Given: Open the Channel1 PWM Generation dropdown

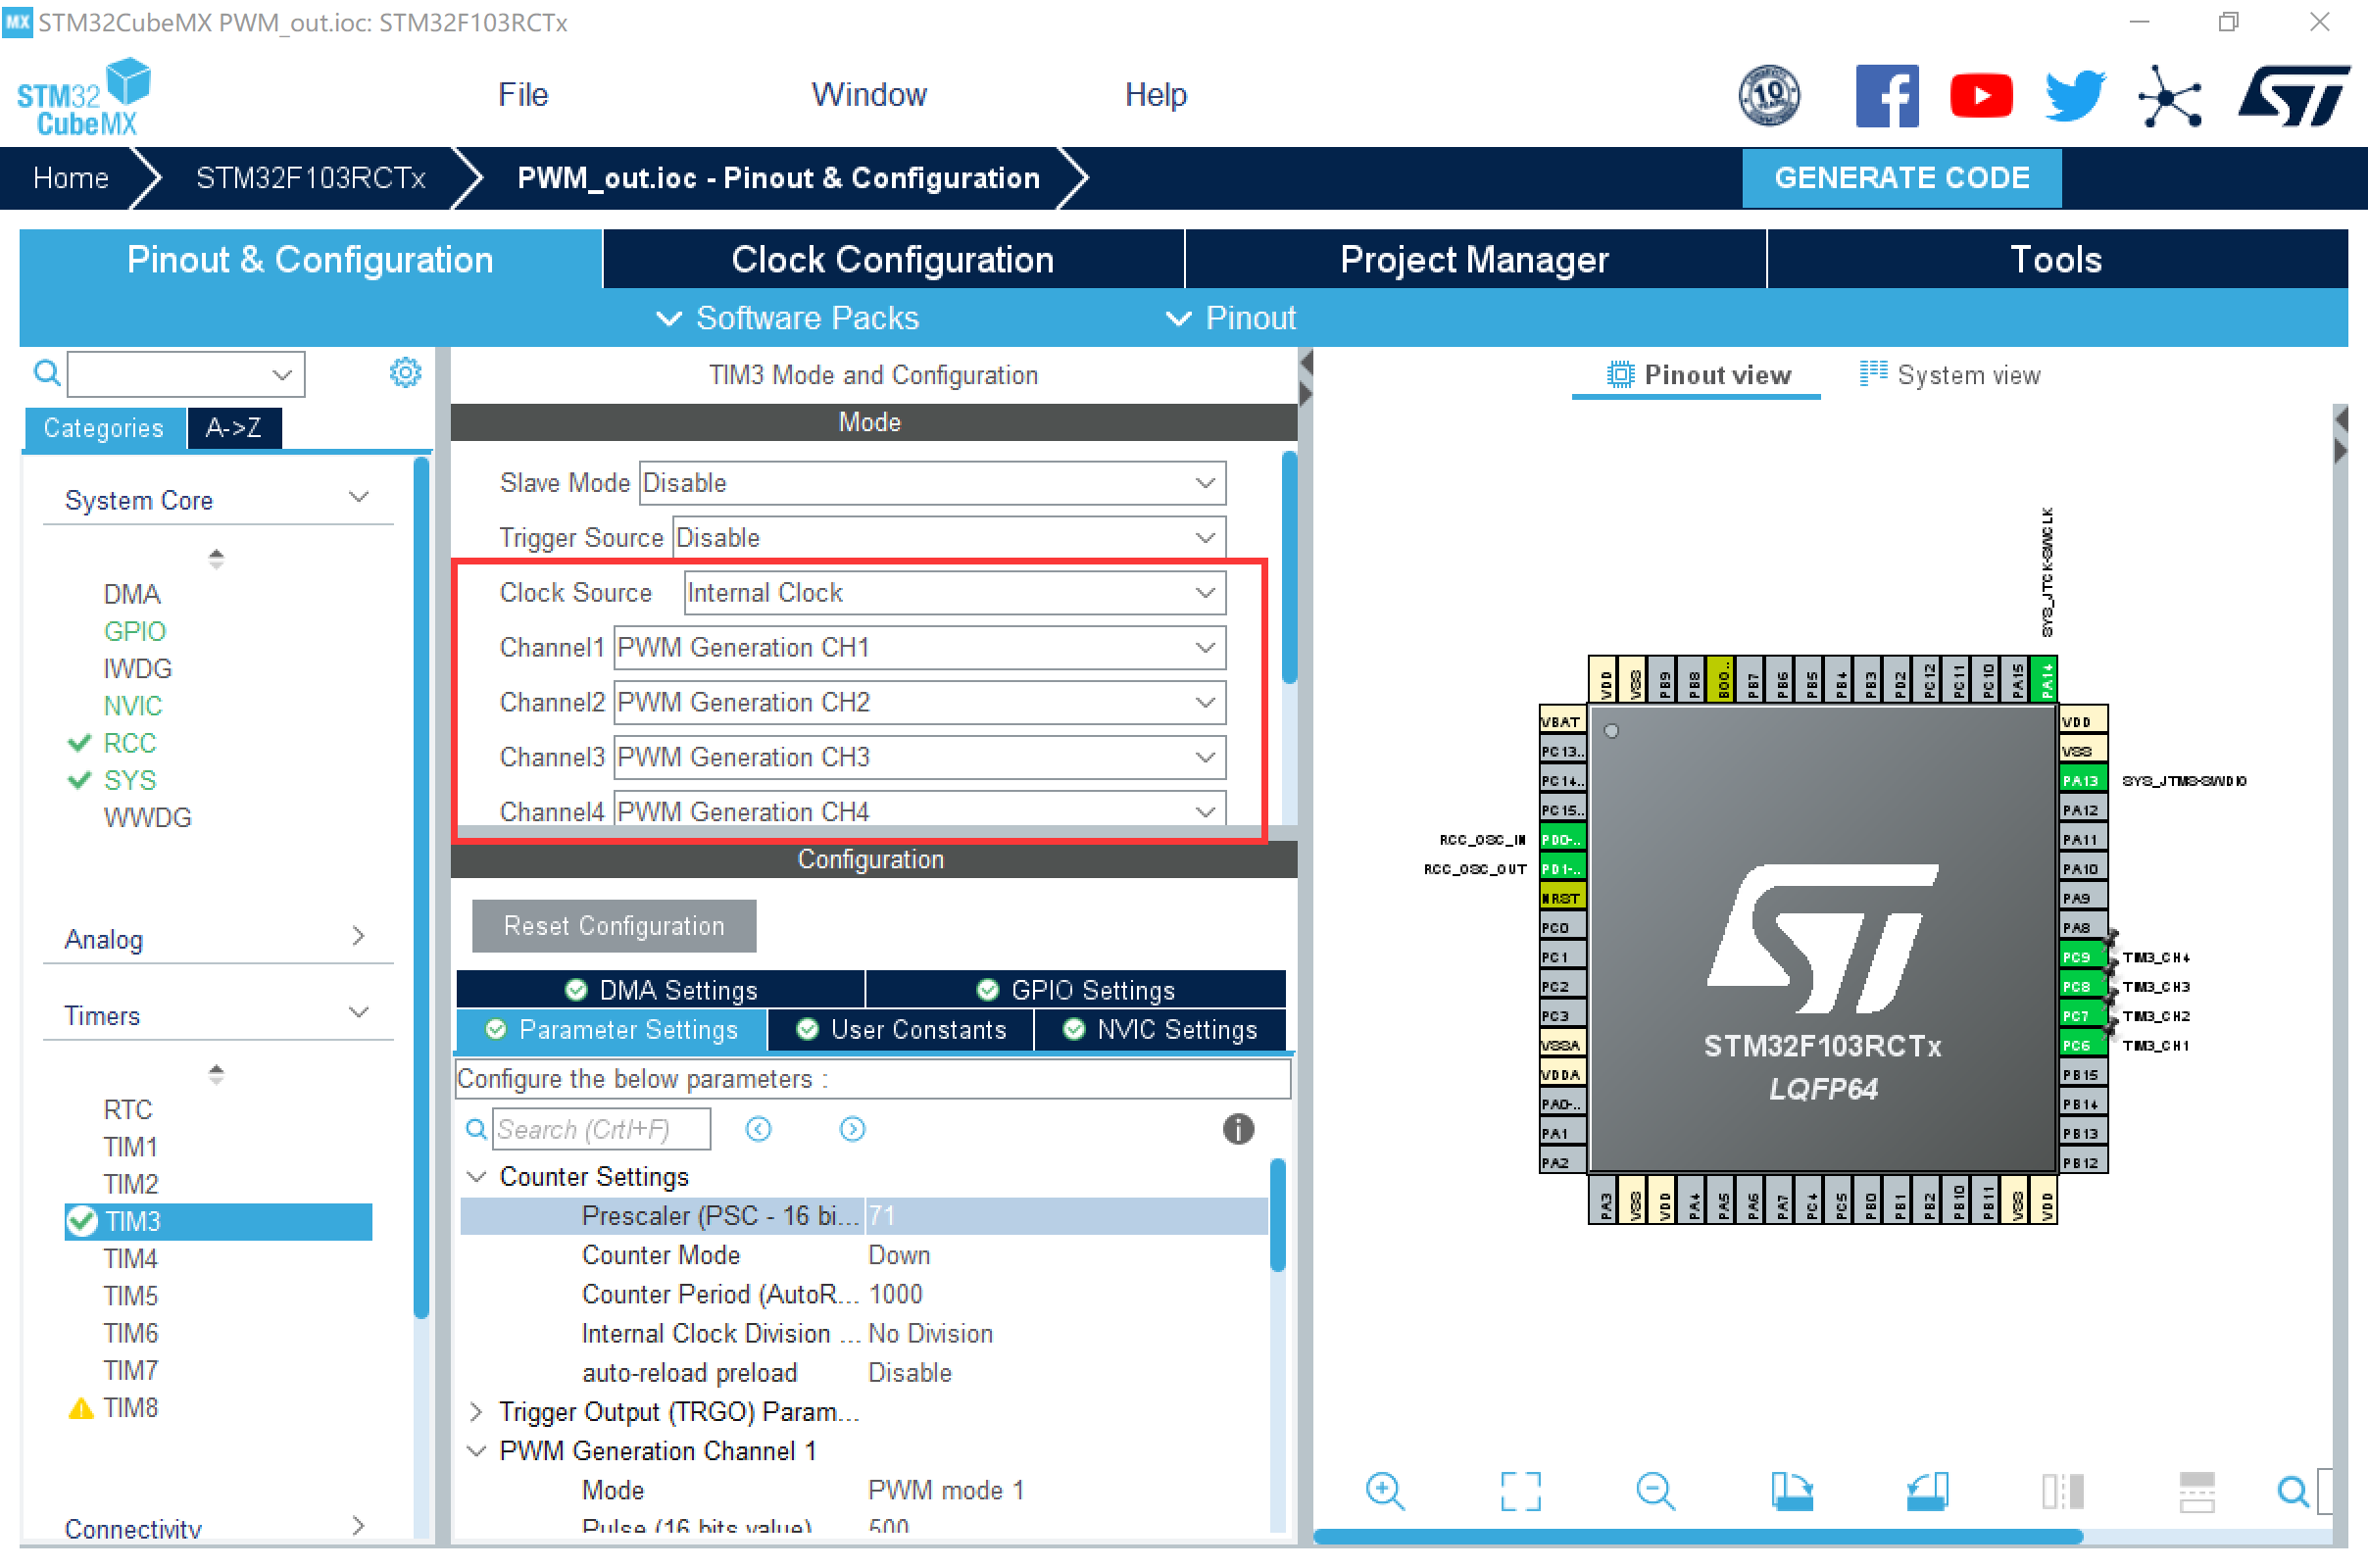Looking at the screenshot, I should [920, 648].
